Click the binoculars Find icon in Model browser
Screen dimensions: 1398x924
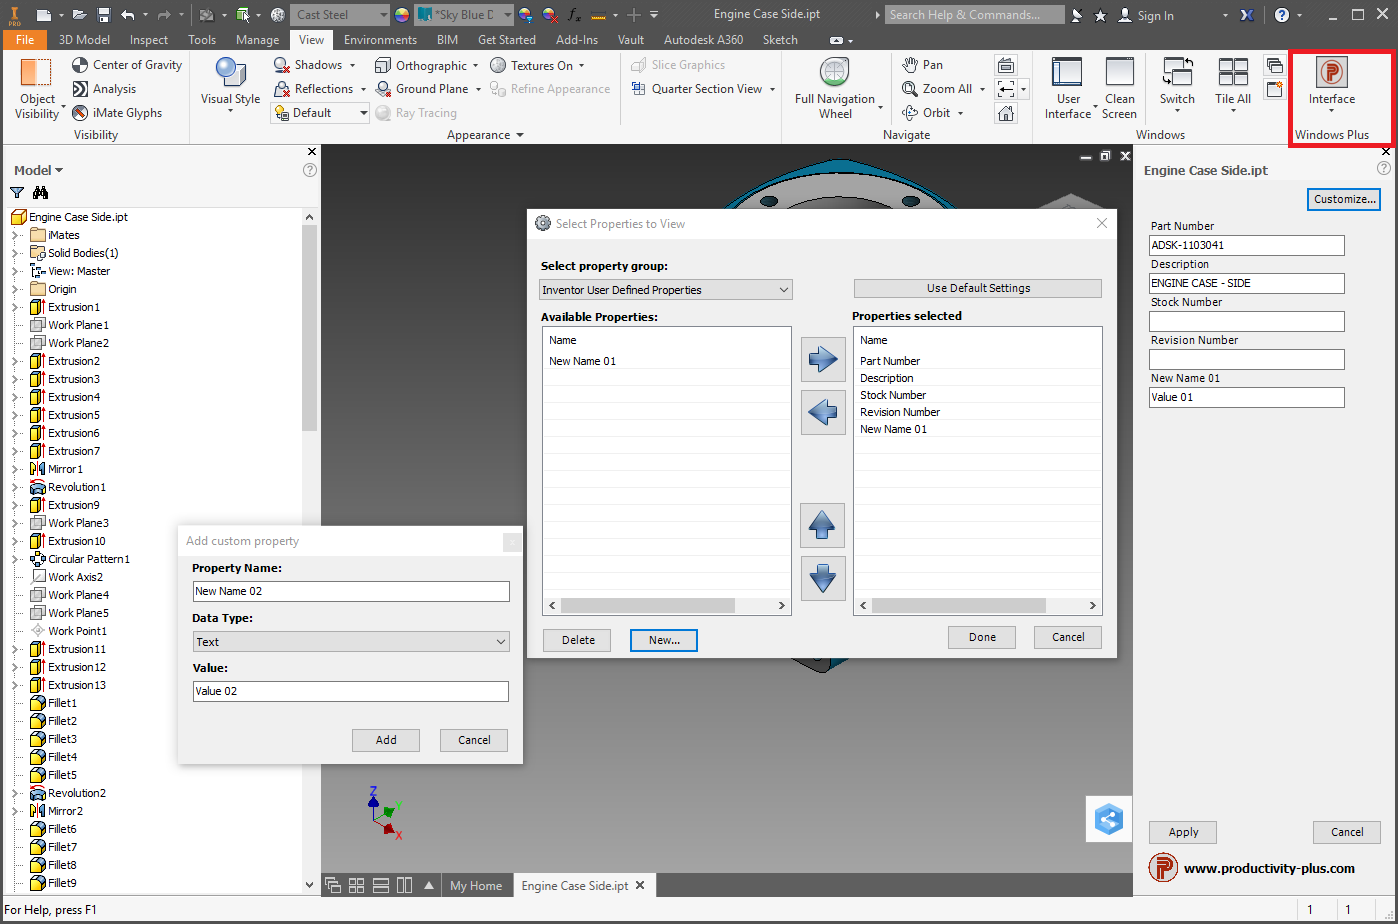(40, 193)
